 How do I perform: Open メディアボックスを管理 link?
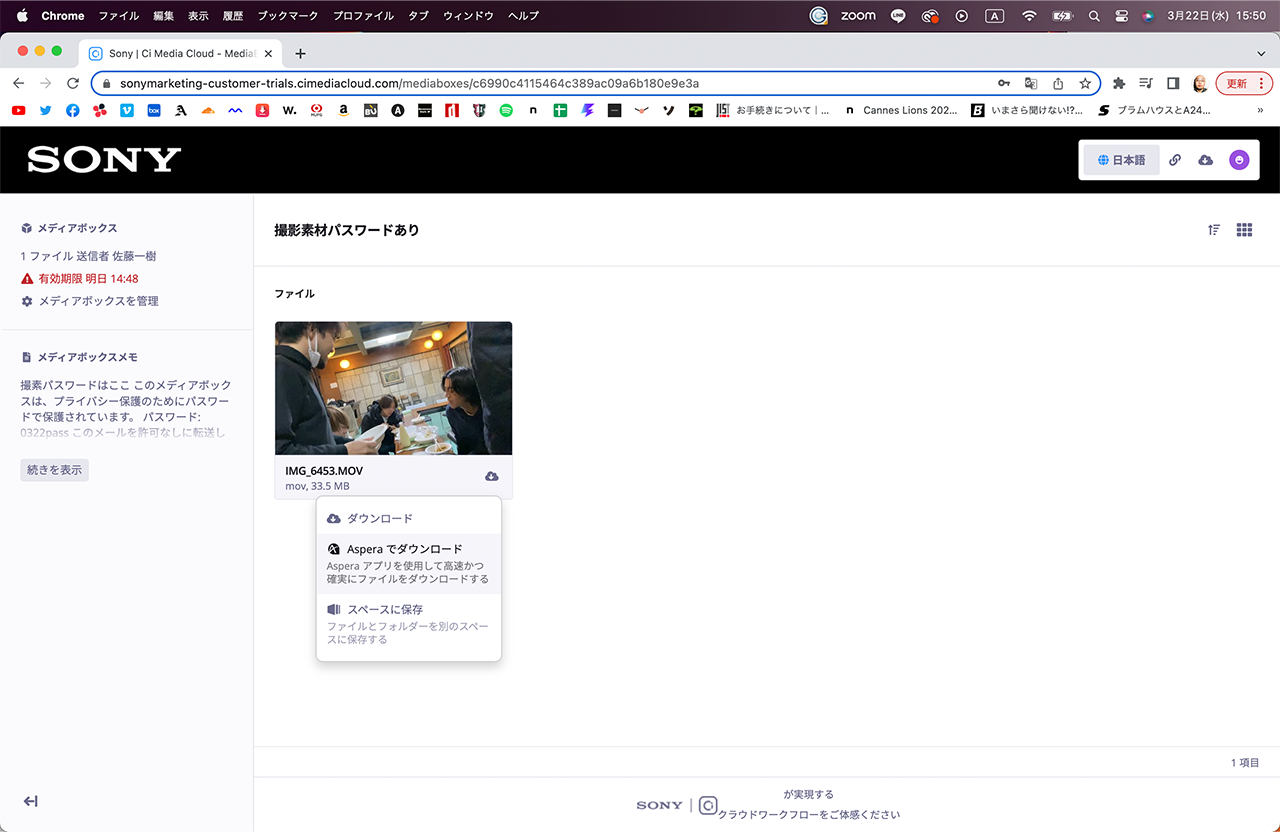pyautogui.click(x=98, y=301)
